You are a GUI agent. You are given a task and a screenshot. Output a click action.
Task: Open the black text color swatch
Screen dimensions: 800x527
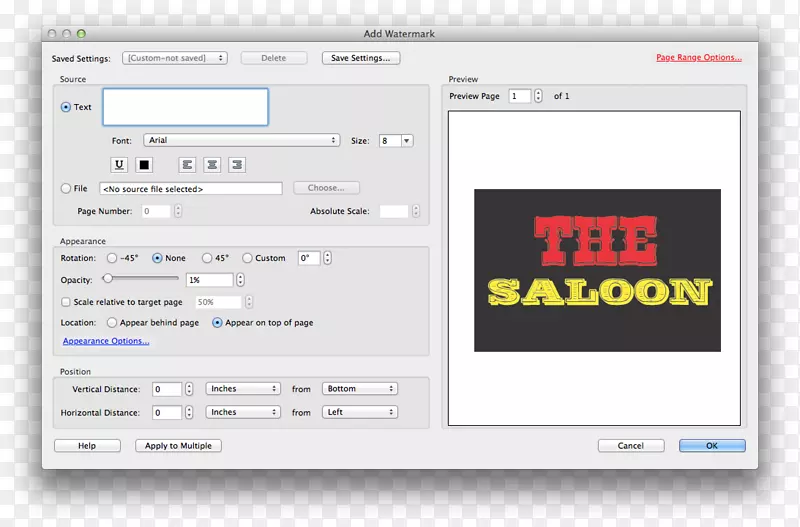pos(143,165)
